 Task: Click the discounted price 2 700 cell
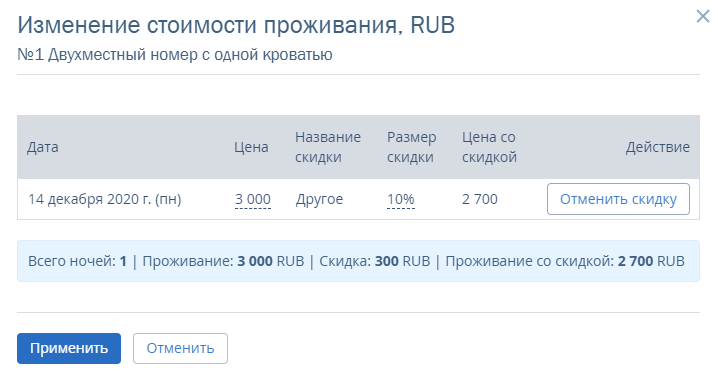480,199
